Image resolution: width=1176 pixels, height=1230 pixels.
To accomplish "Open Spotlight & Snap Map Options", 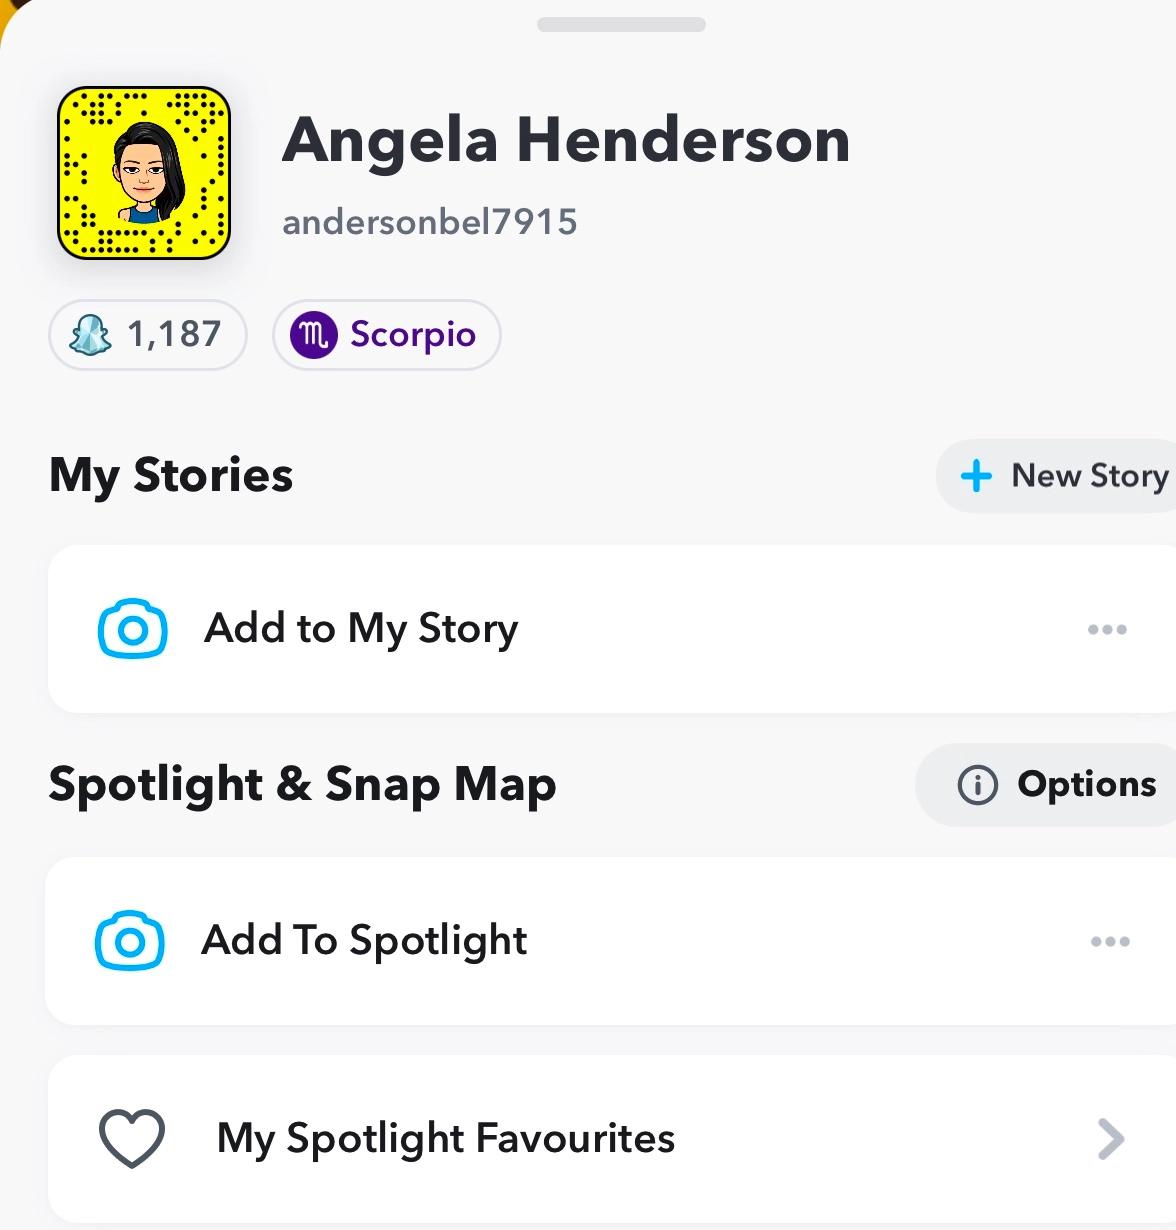I will click(x=1086, y=785).
